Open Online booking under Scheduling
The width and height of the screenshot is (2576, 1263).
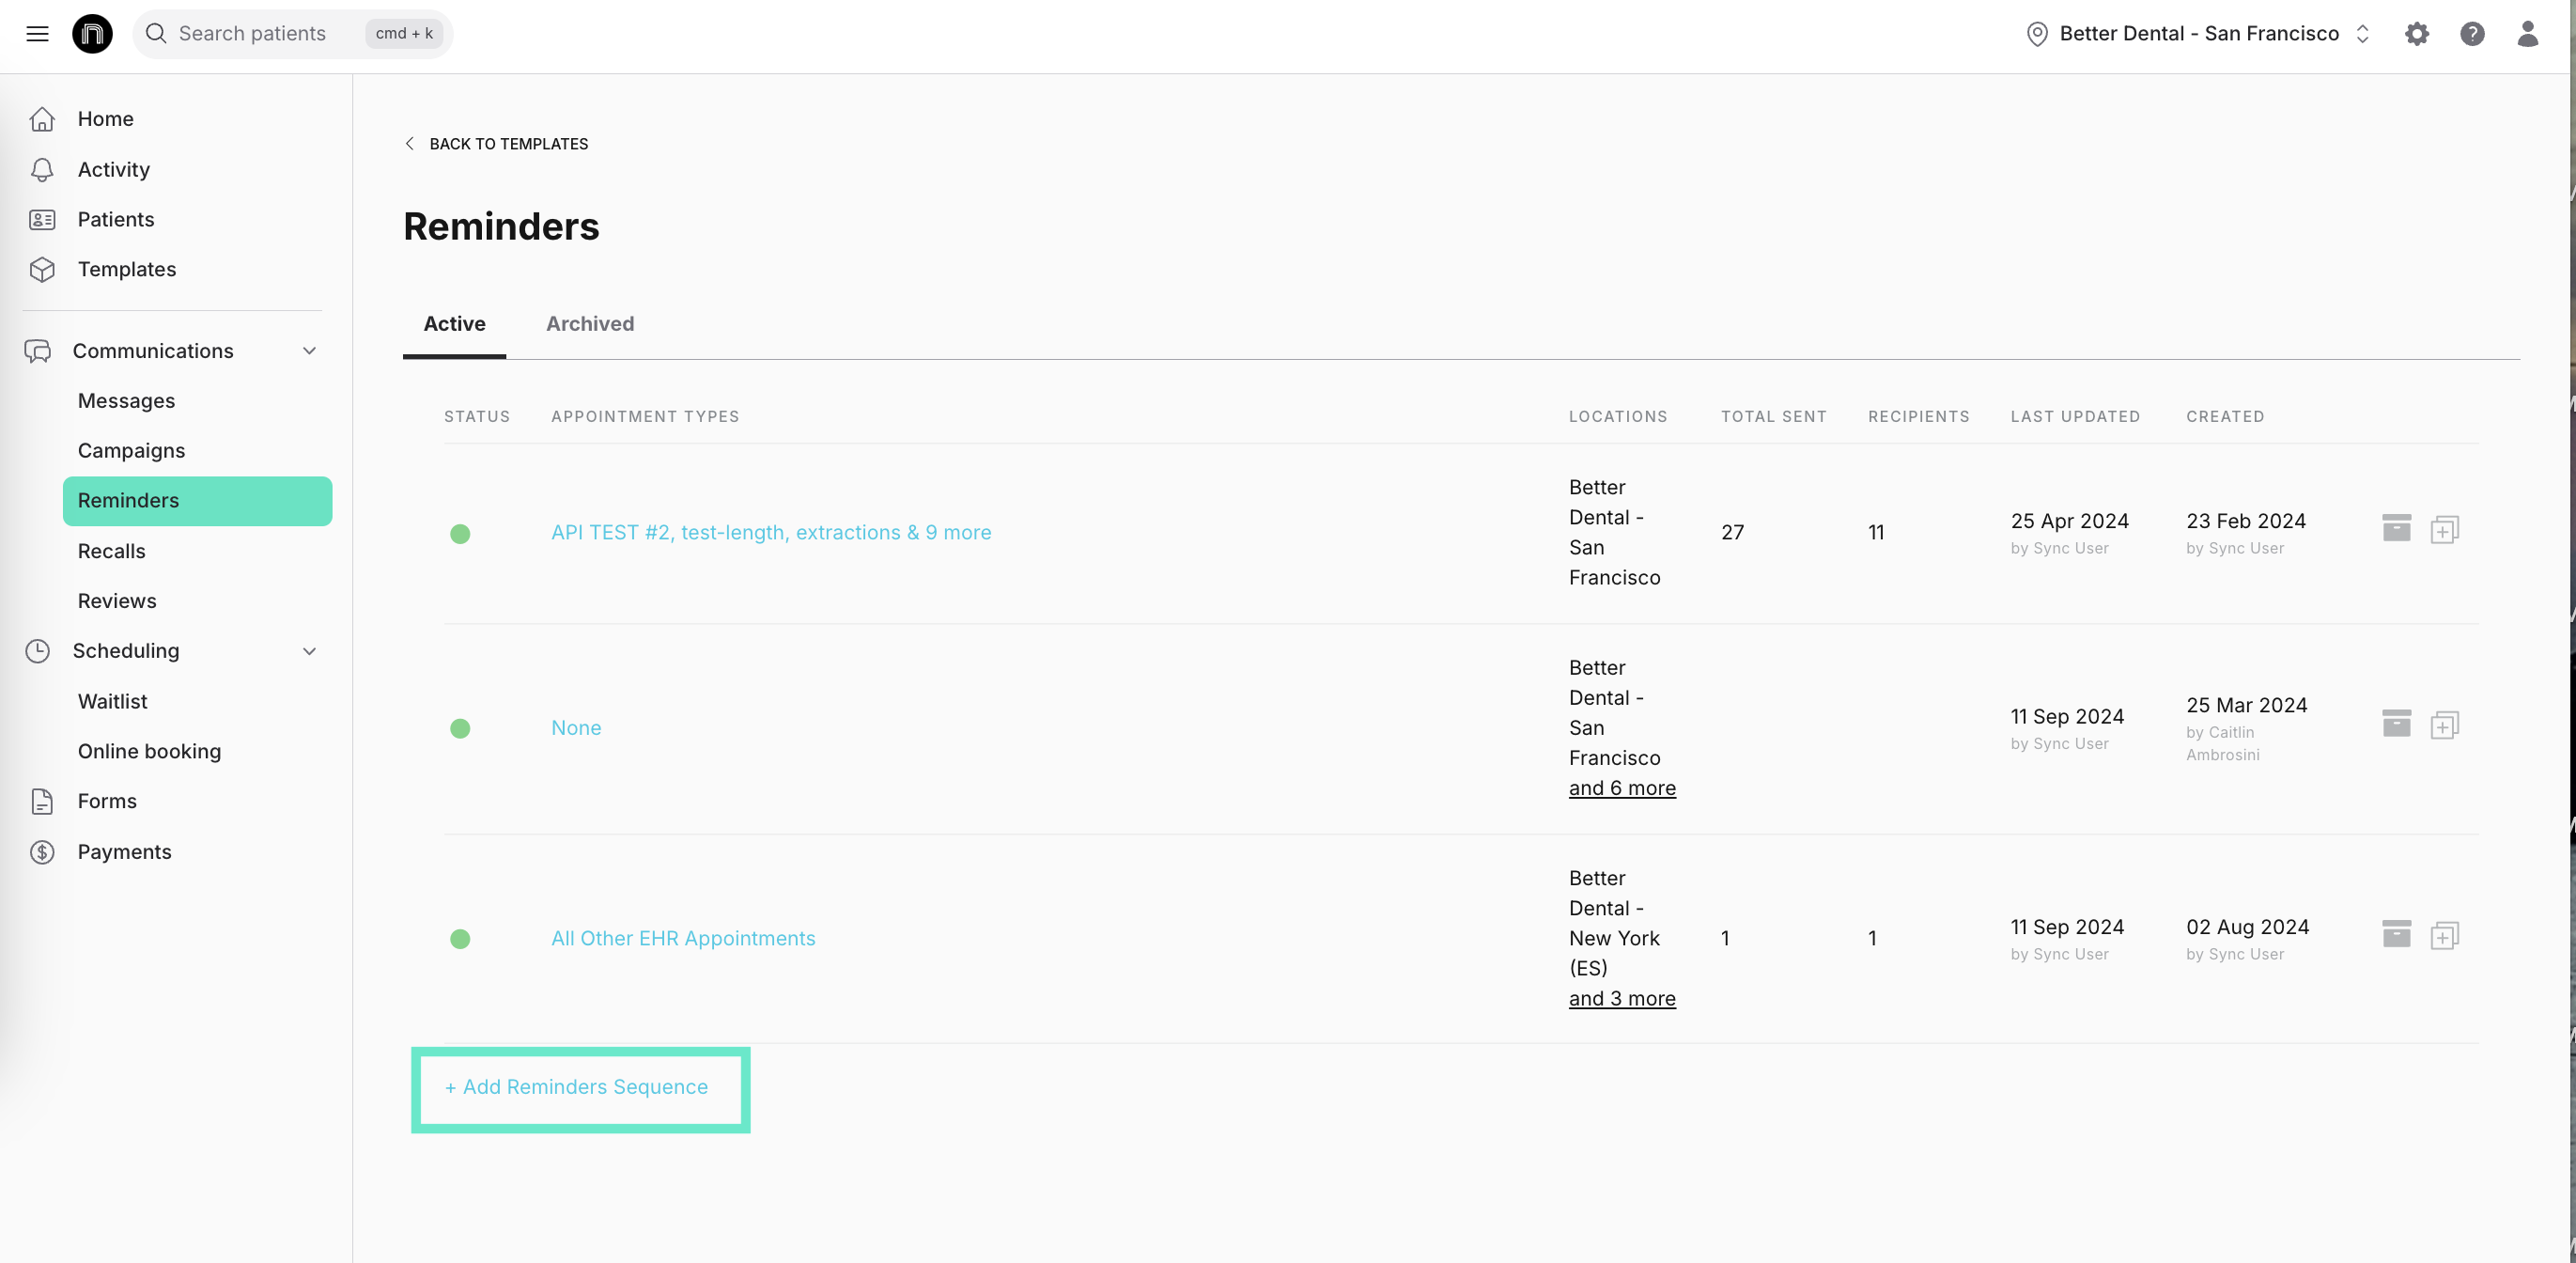(149, 752)
